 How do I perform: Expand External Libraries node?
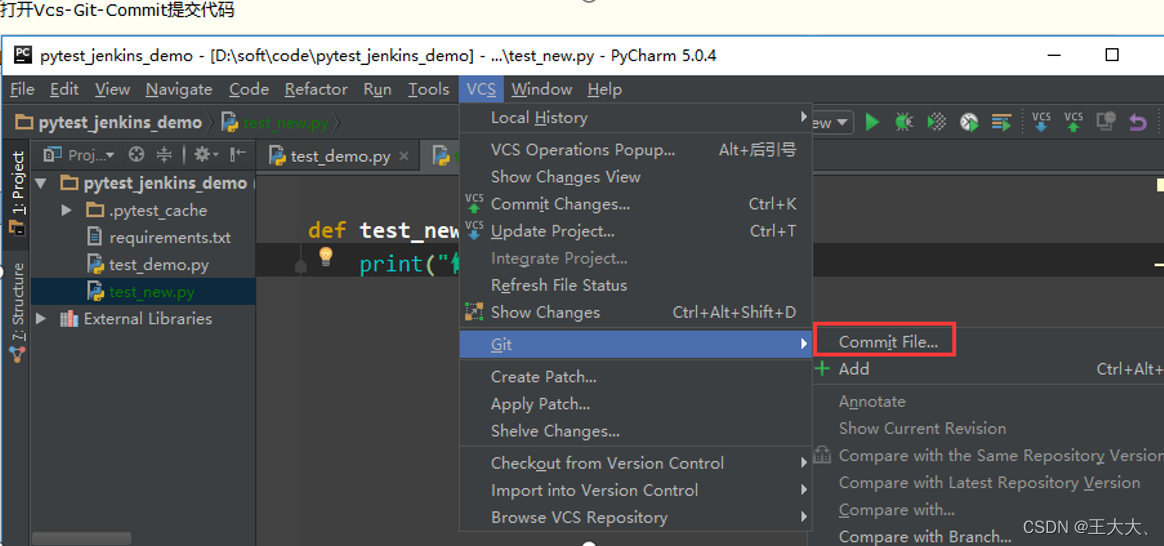(40, 319)
